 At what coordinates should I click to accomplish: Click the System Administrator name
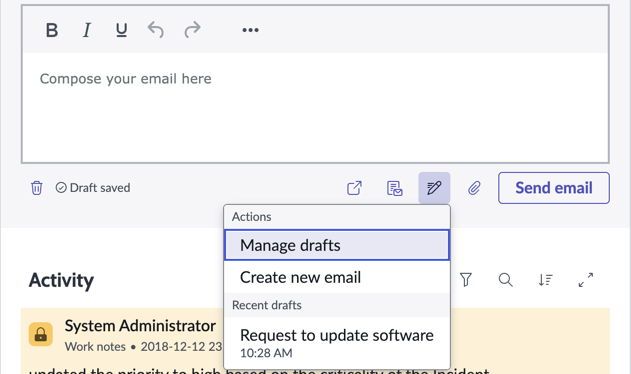click(140, 326)
